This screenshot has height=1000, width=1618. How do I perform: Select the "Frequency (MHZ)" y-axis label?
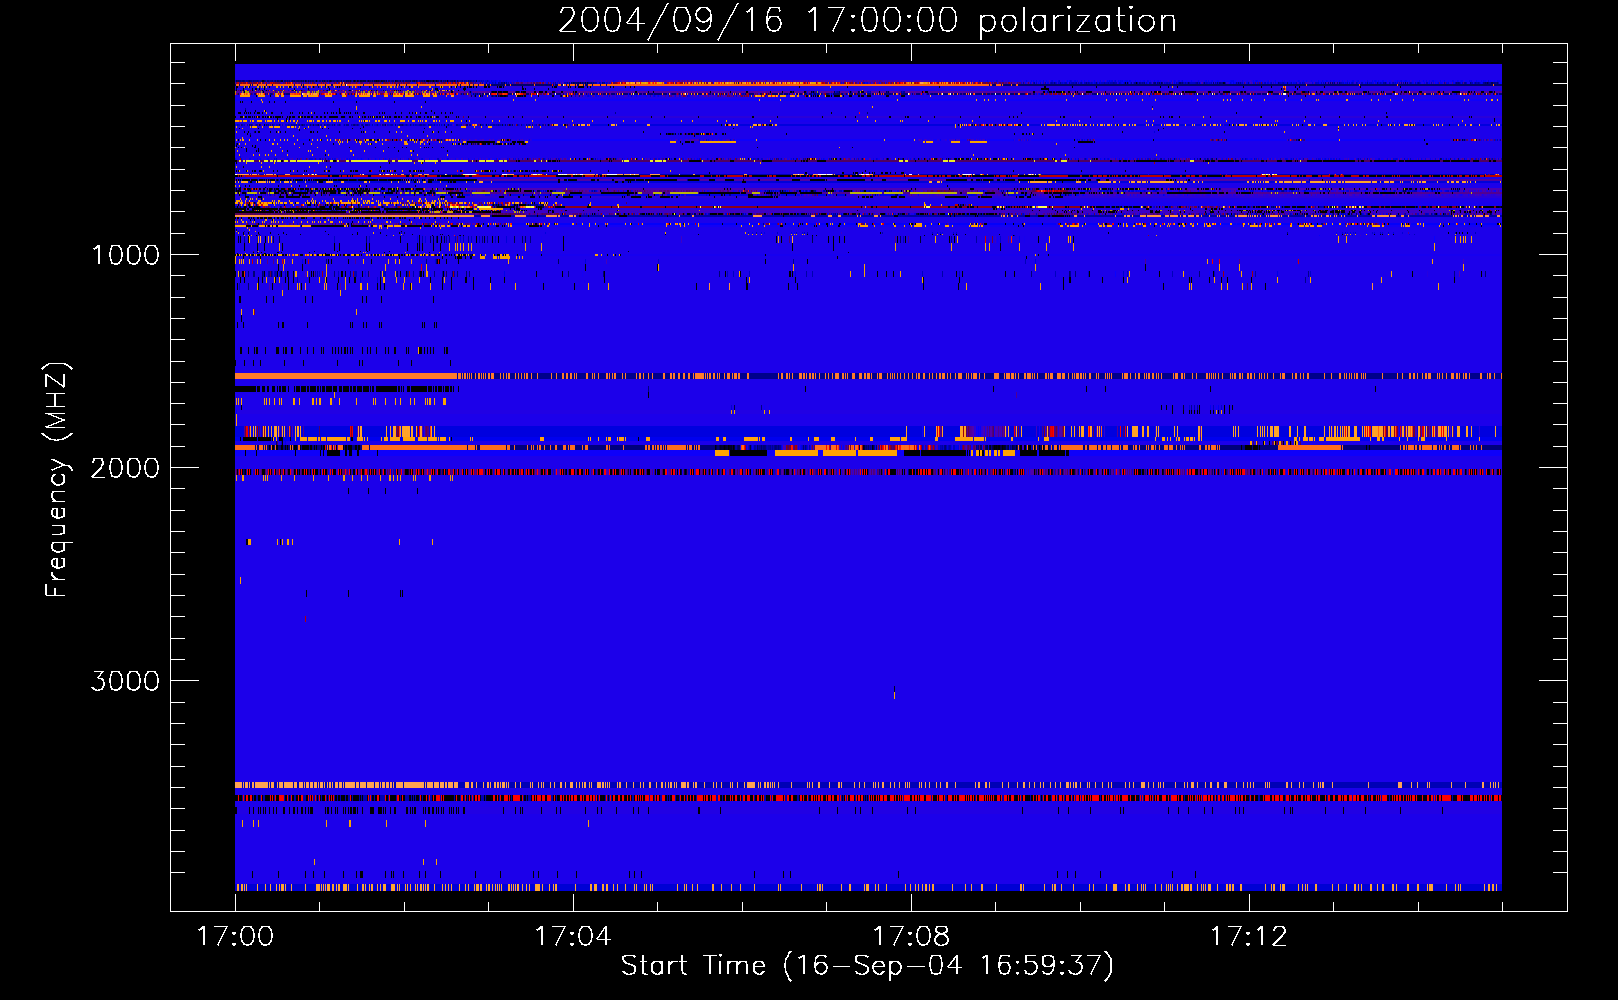pyautogui.click(x=57, y=480)
